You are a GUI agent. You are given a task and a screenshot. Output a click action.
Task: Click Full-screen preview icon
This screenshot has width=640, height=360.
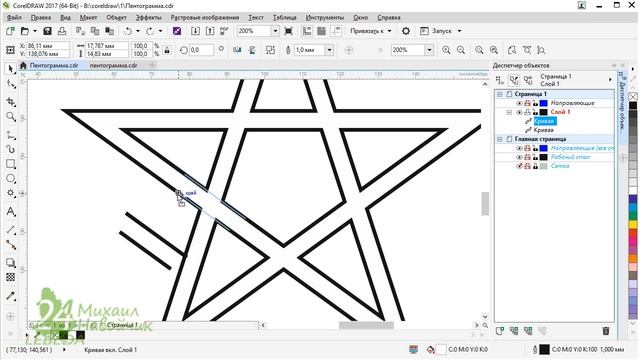click(289, 31)
